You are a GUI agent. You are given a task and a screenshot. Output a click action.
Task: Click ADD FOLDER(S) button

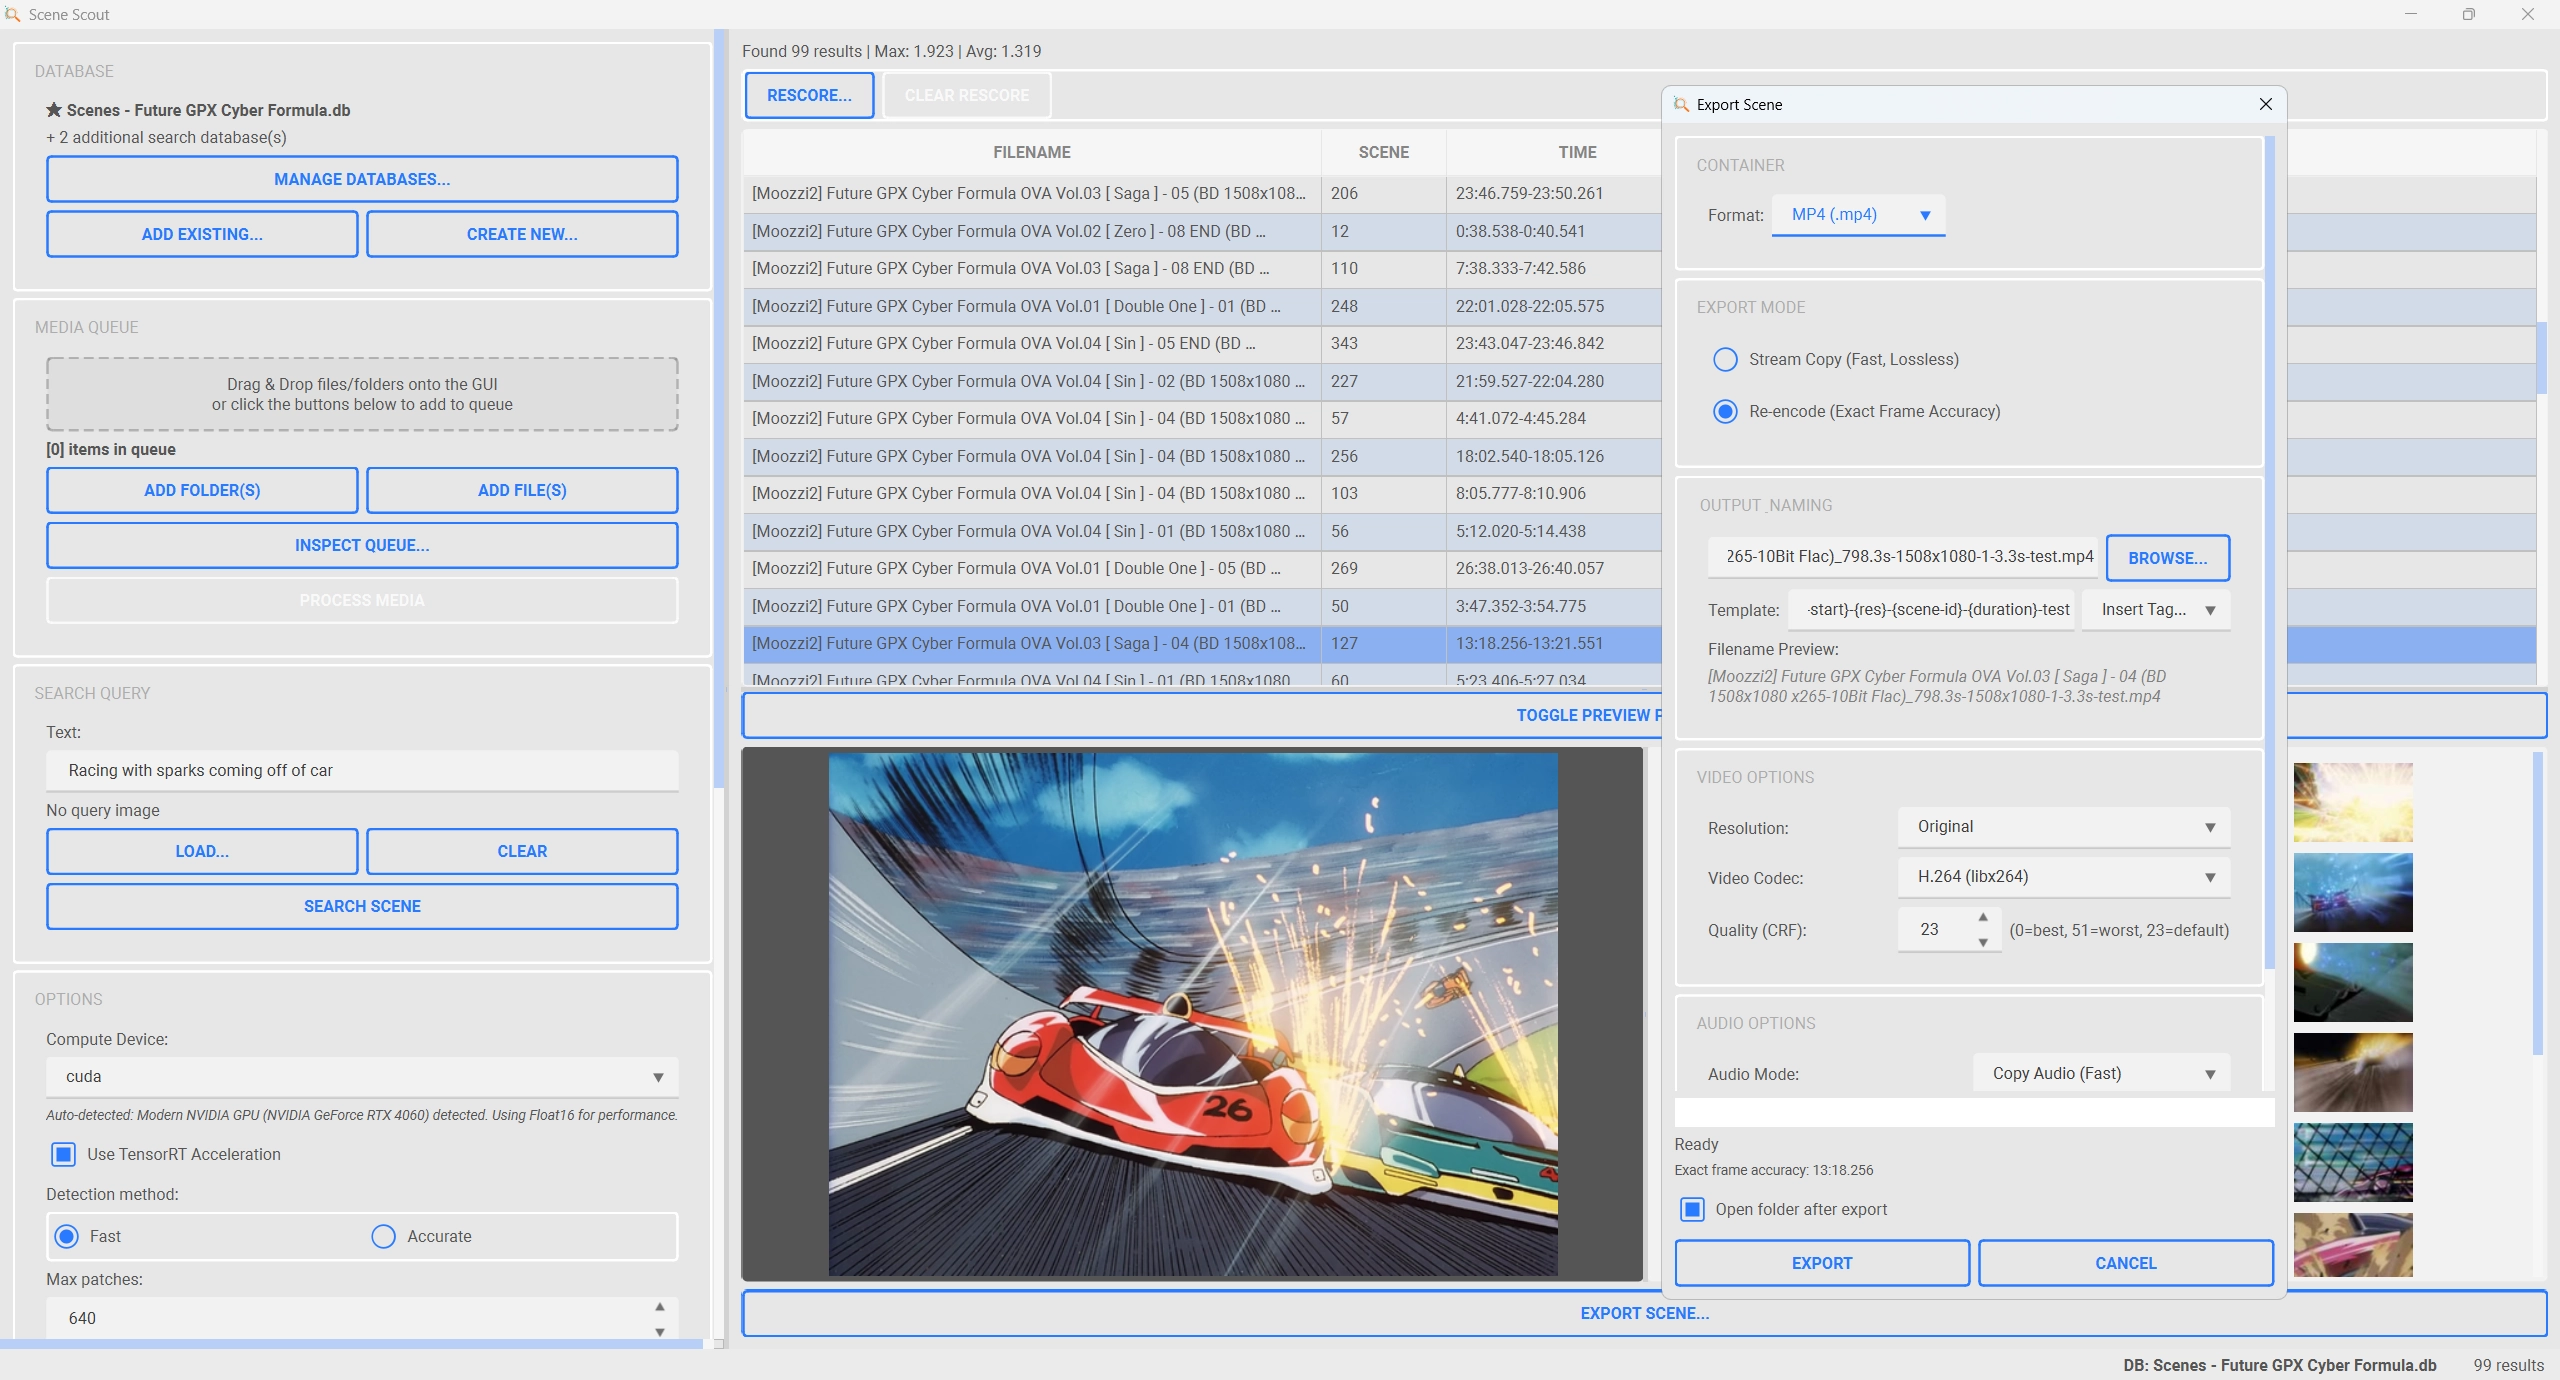tap(202, 490)
